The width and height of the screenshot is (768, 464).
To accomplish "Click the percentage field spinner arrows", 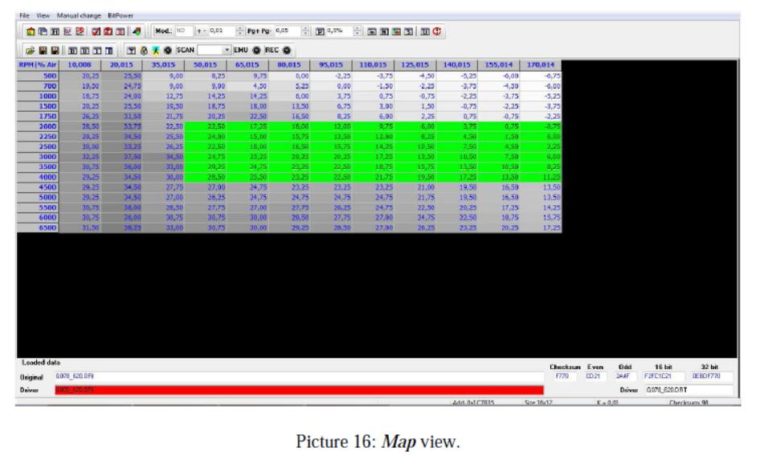I will click(x=354, y=31).
